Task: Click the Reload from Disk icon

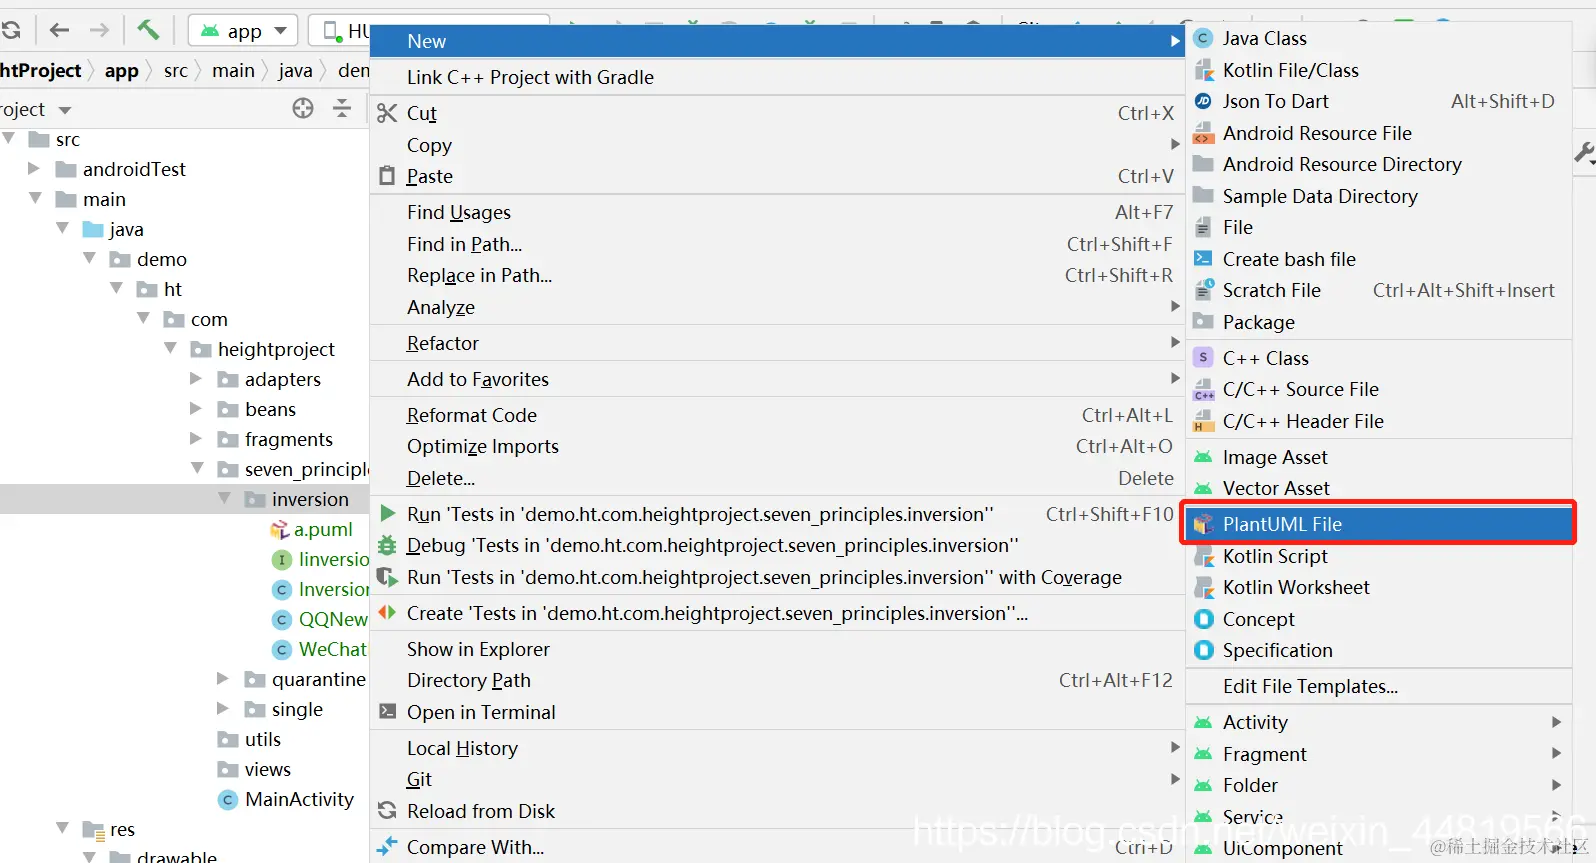Action: [387, 810]
